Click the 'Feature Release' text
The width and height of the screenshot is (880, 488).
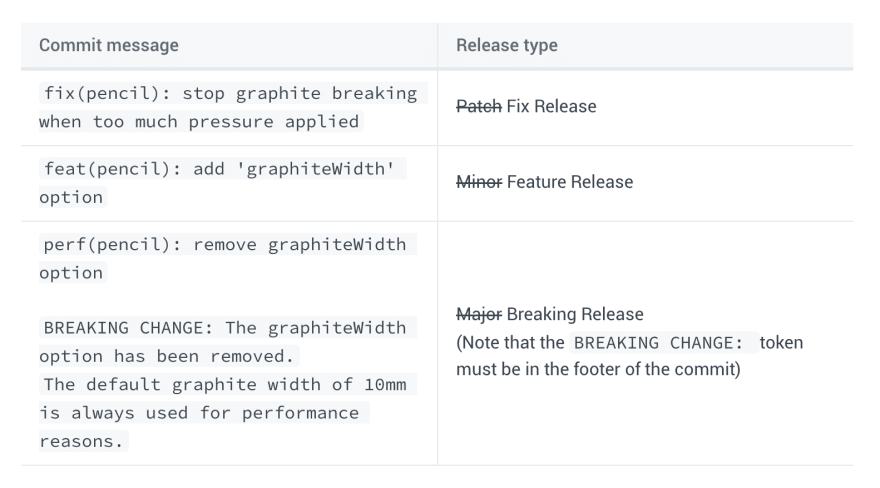point(570,182)
